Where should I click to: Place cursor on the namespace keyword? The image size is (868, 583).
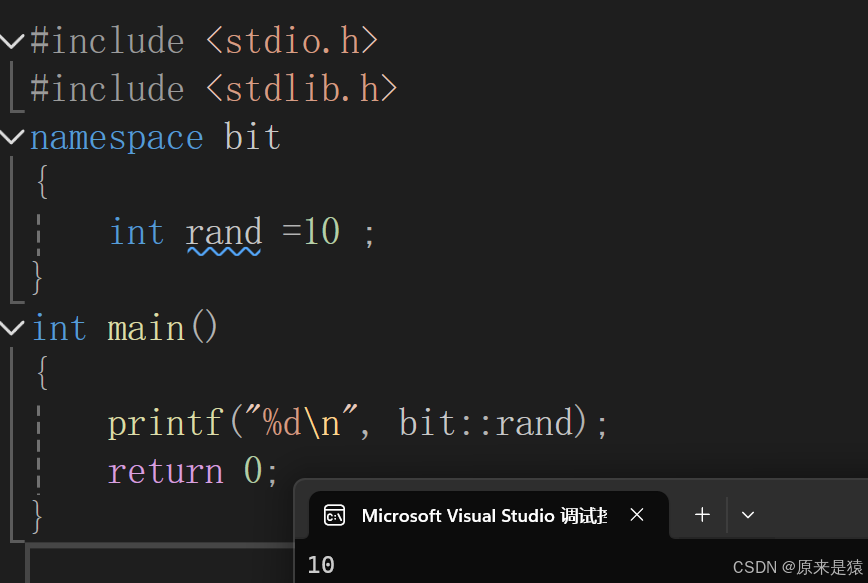pos(116,137)
